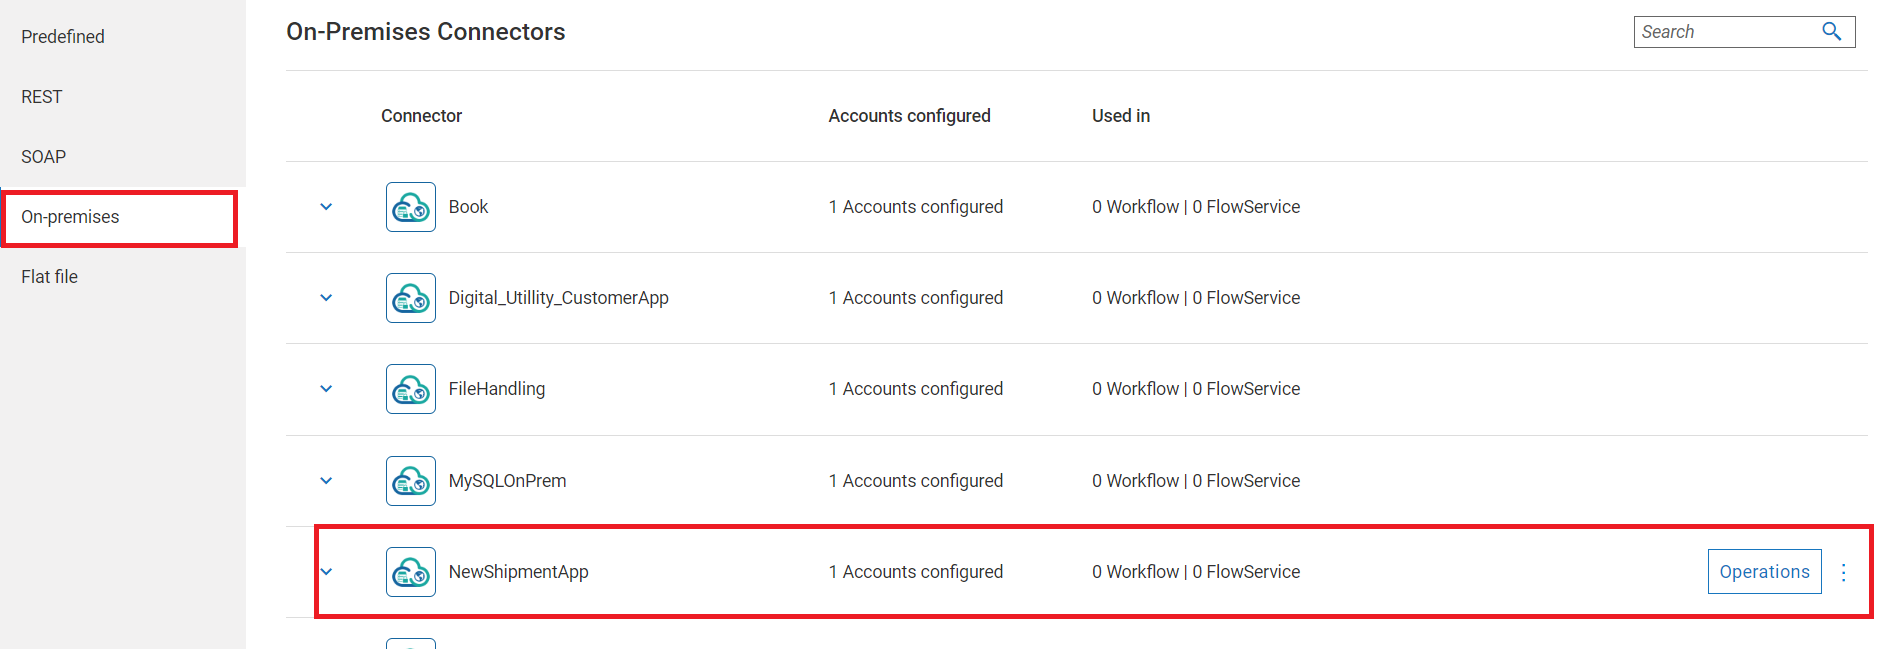Open the SOAP connectors section
This screenshot has width=1882, height=649.
point(42,156)
